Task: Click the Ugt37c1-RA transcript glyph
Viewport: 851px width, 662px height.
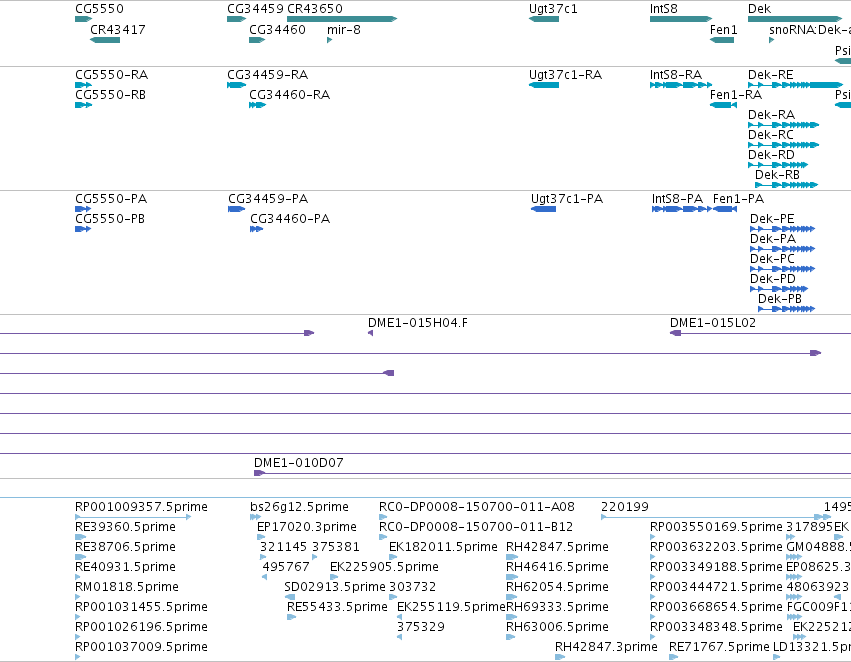Action: point(544,85)
